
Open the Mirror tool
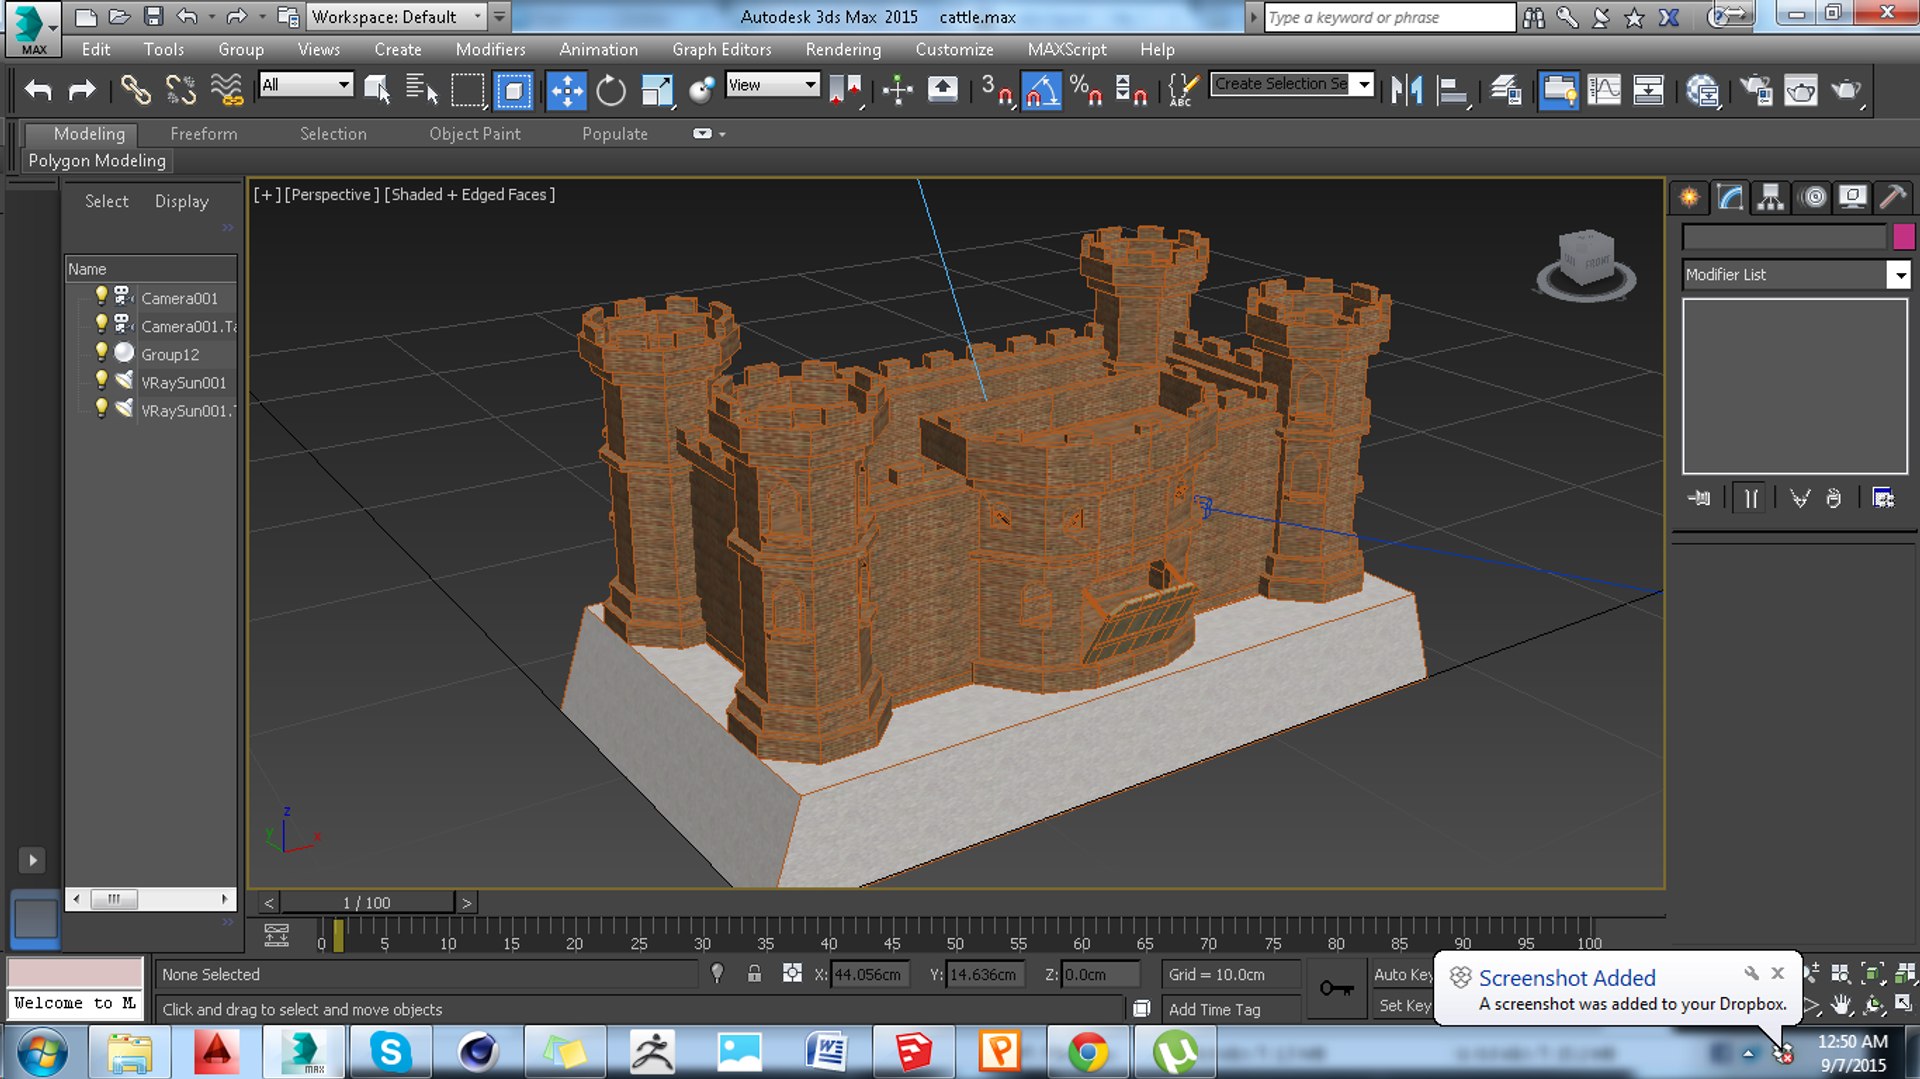[1406, 91]
